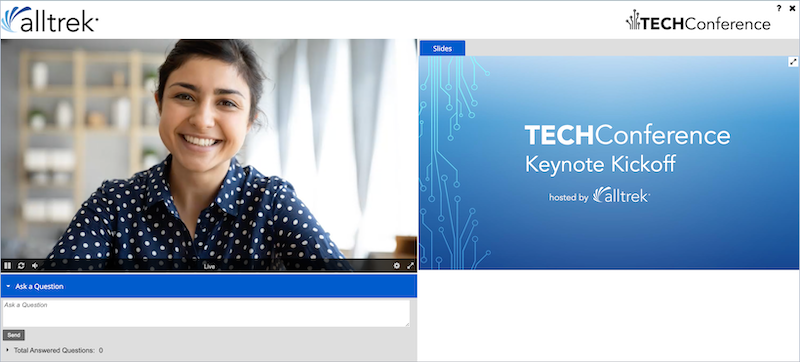Send the question with Send button
Viewport: 800px width, 362px height.
[14, 335]
